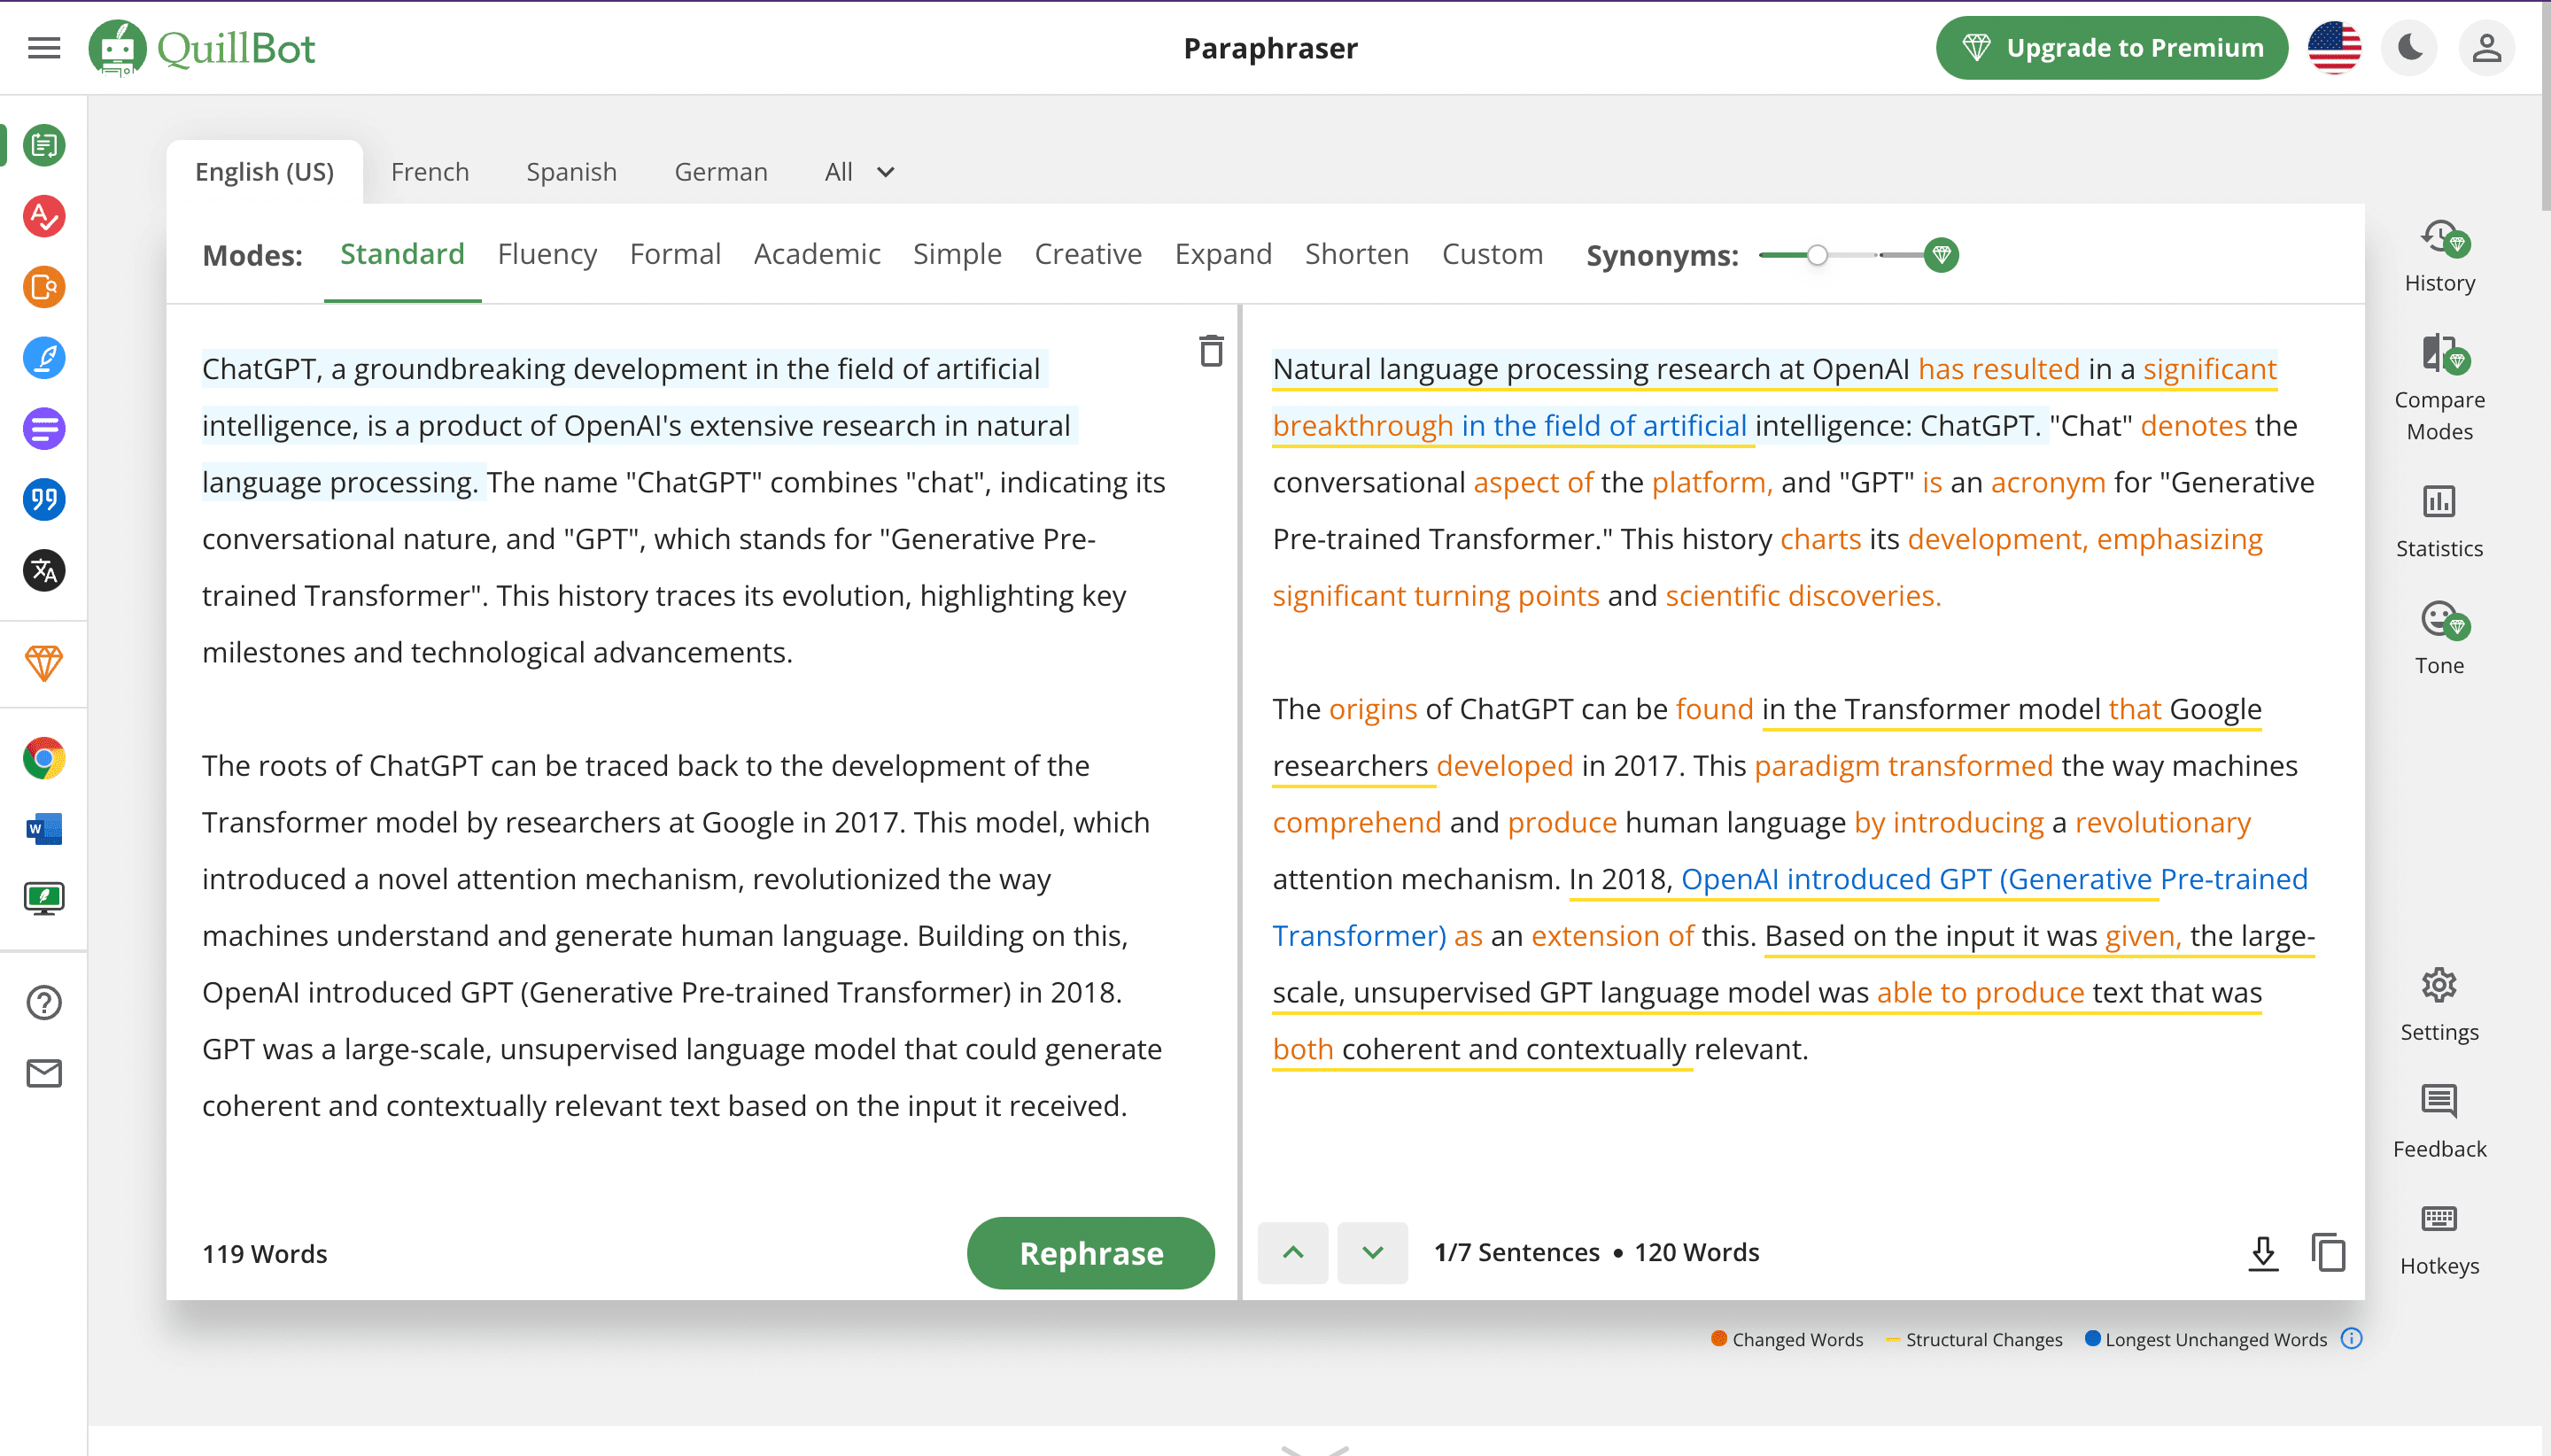Click the trash icon to clear input text

coord(1211,351)
